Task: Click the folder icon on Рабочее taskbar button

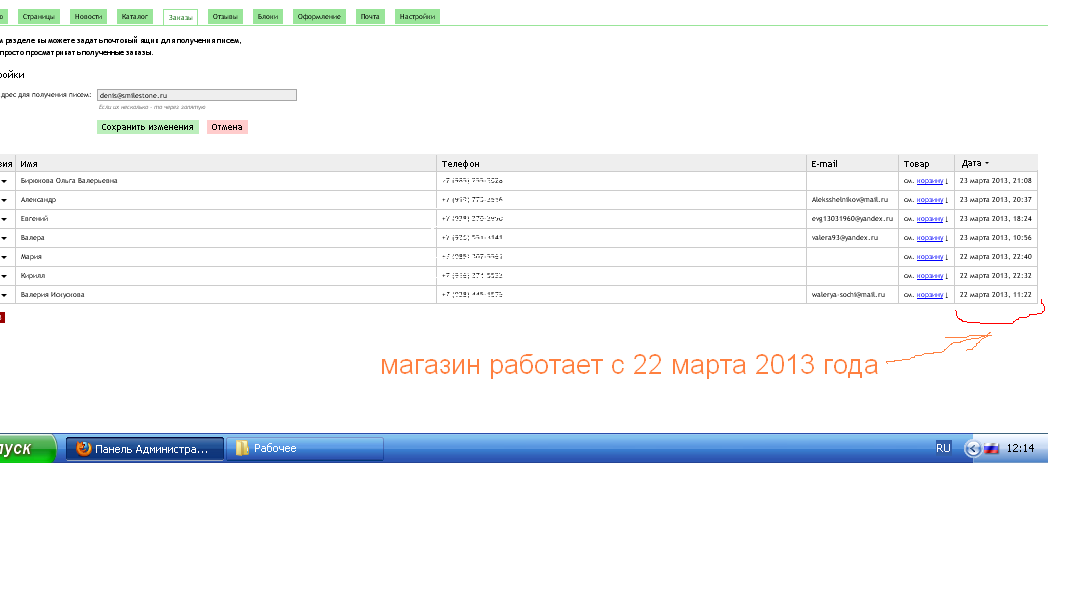Action: click(242, 448)
